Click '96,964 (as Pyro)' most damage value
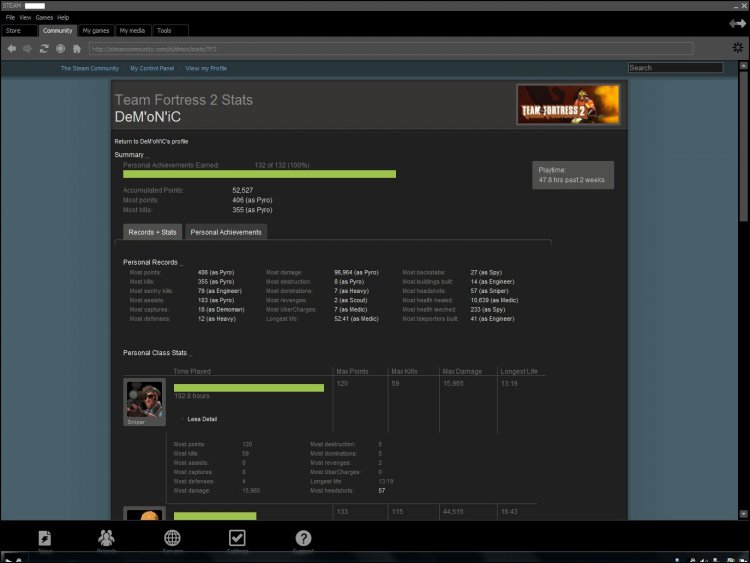 point(356,272)
